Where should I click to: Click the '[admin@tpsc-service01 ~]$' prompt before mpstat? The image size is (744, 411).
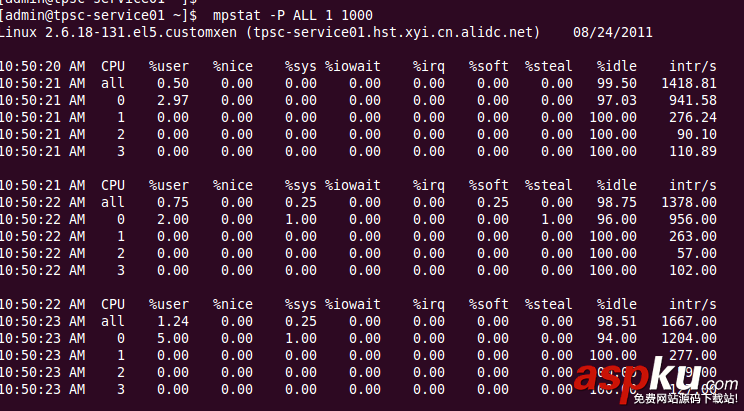tap(98, 15)
